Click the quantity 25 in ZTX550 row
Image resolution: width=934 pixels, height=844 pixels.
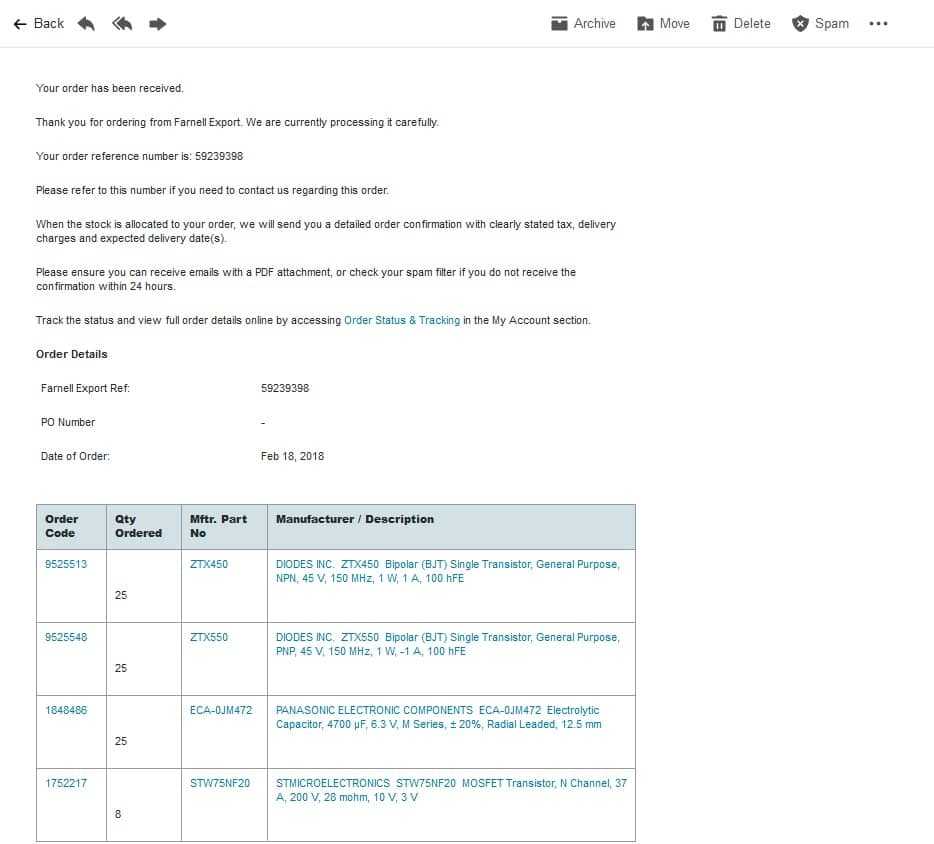tap(121, 668)
